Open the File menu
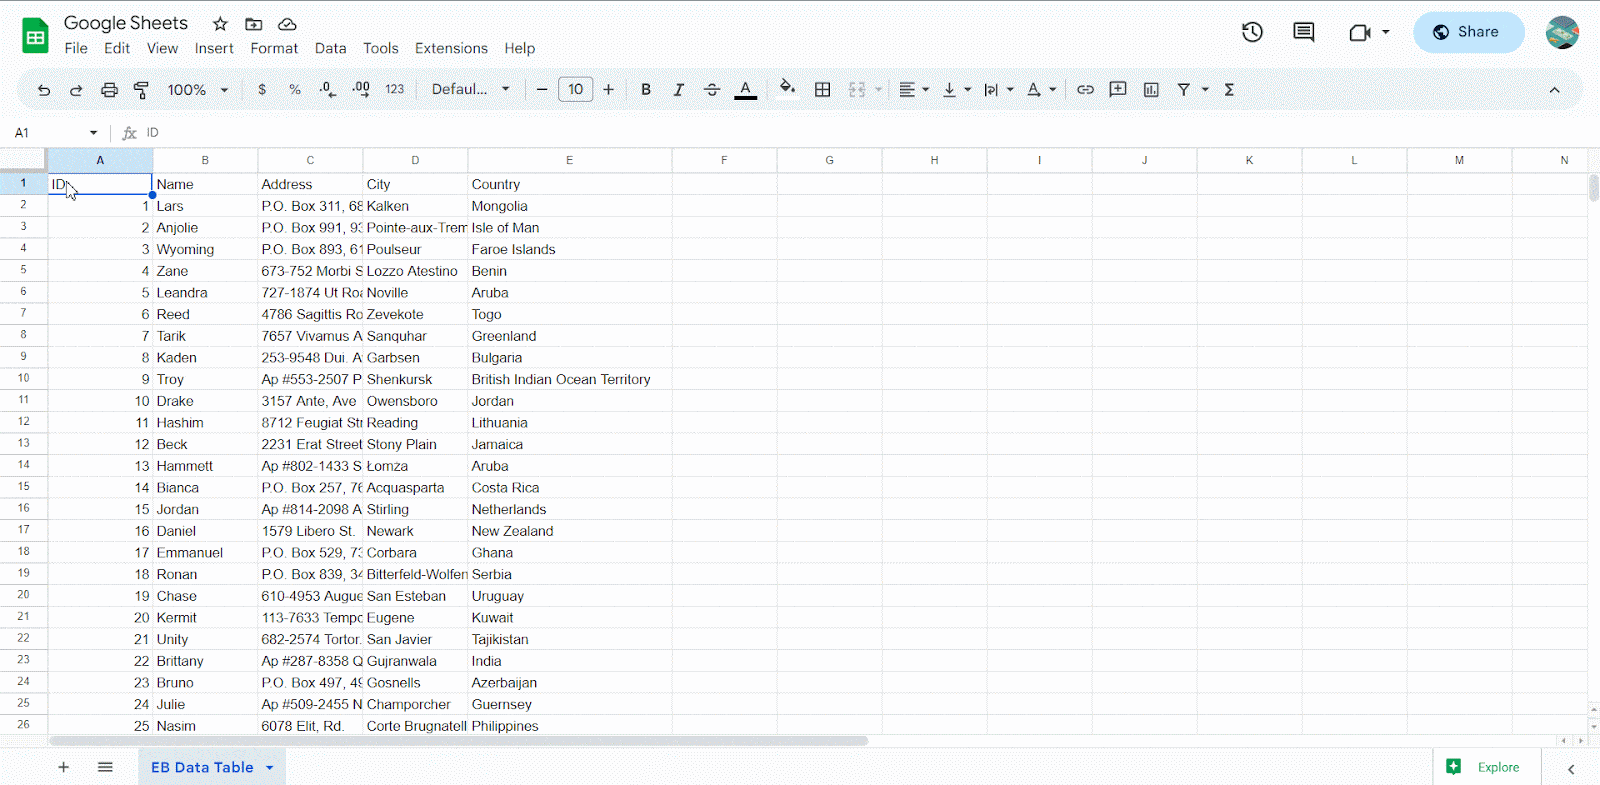Screen dimensions: 1600x785 click(x=76, y=48)
